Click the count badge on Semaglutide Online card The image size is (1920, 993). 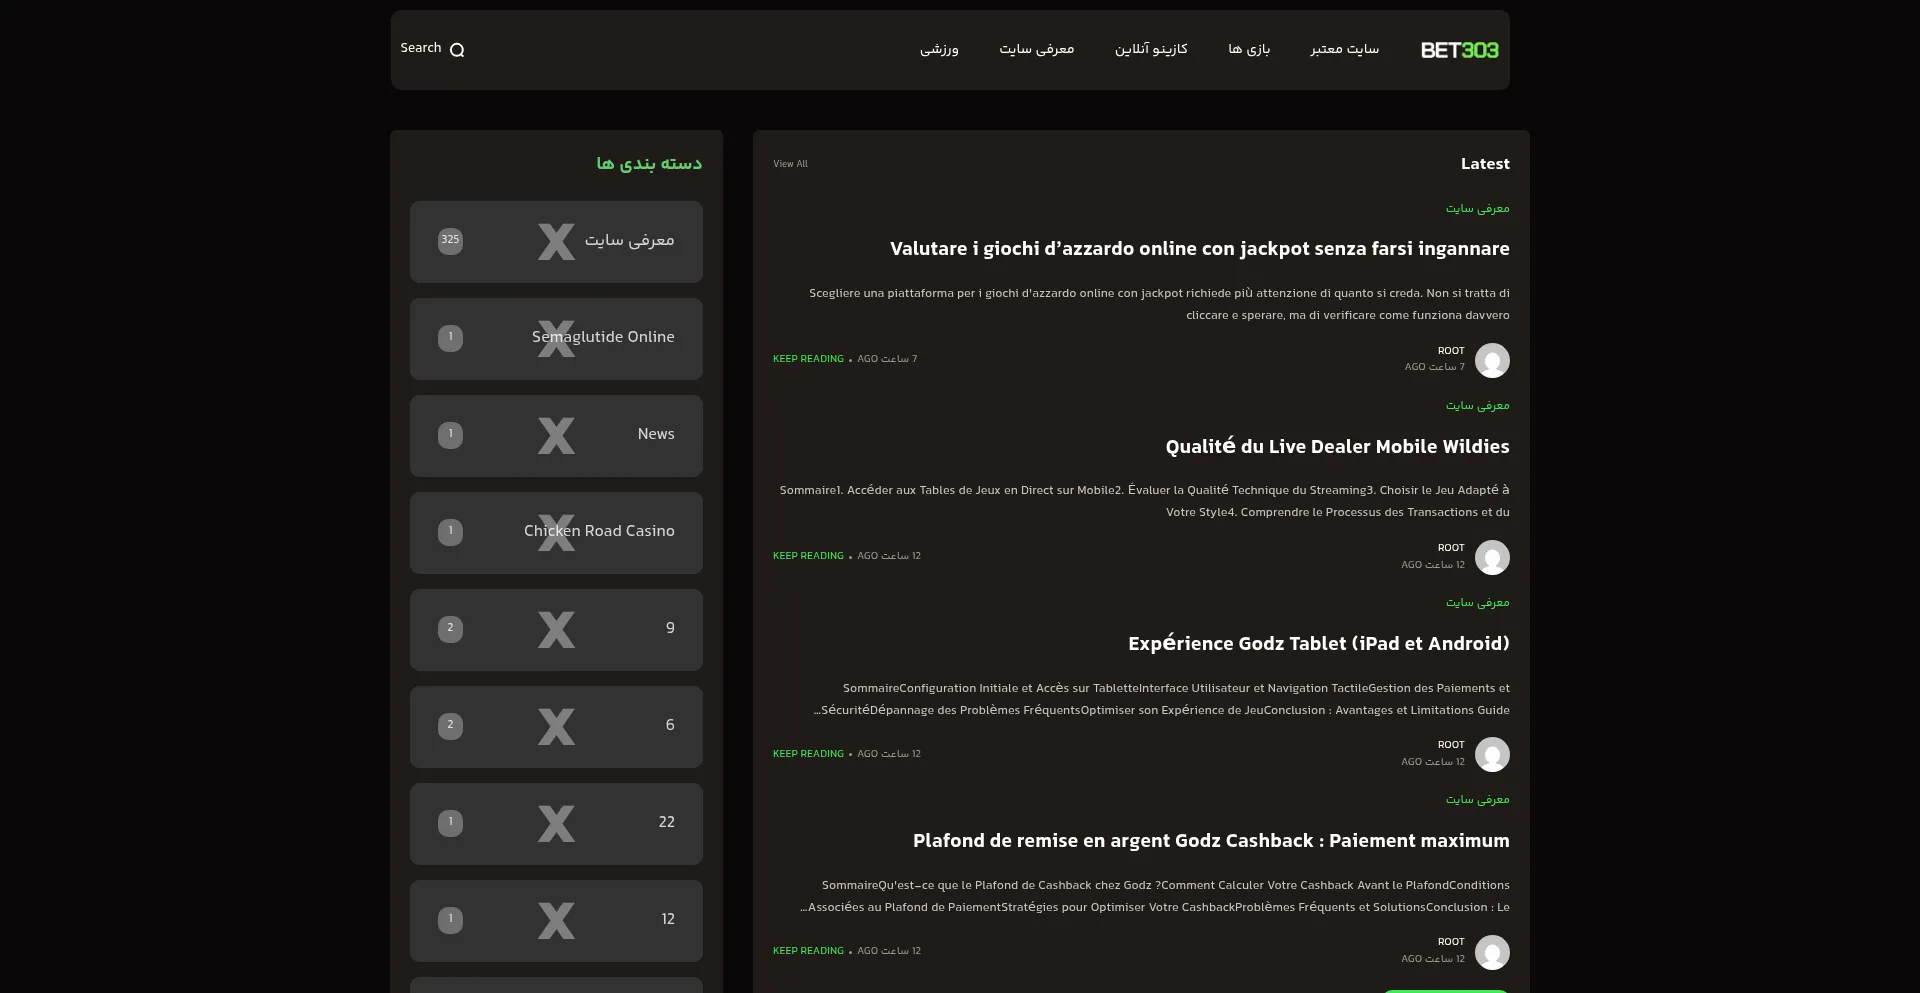click(x=450, y=338)
